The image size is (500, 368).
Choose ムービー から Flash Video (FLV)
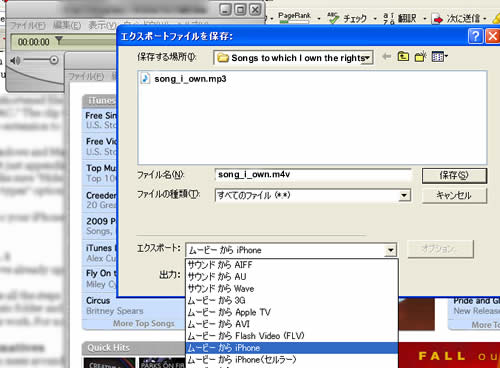point(292,336)
